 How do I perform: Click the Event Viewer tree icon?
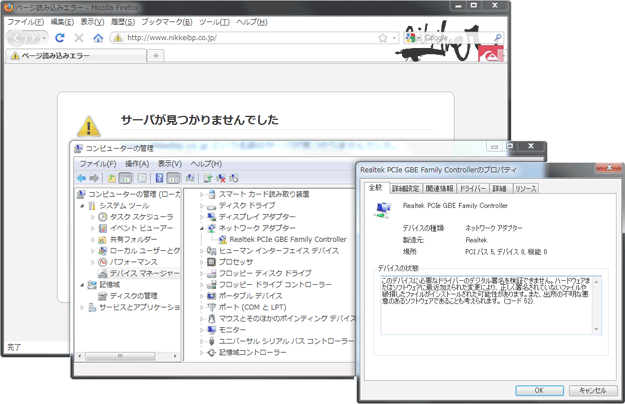[103, 228]
